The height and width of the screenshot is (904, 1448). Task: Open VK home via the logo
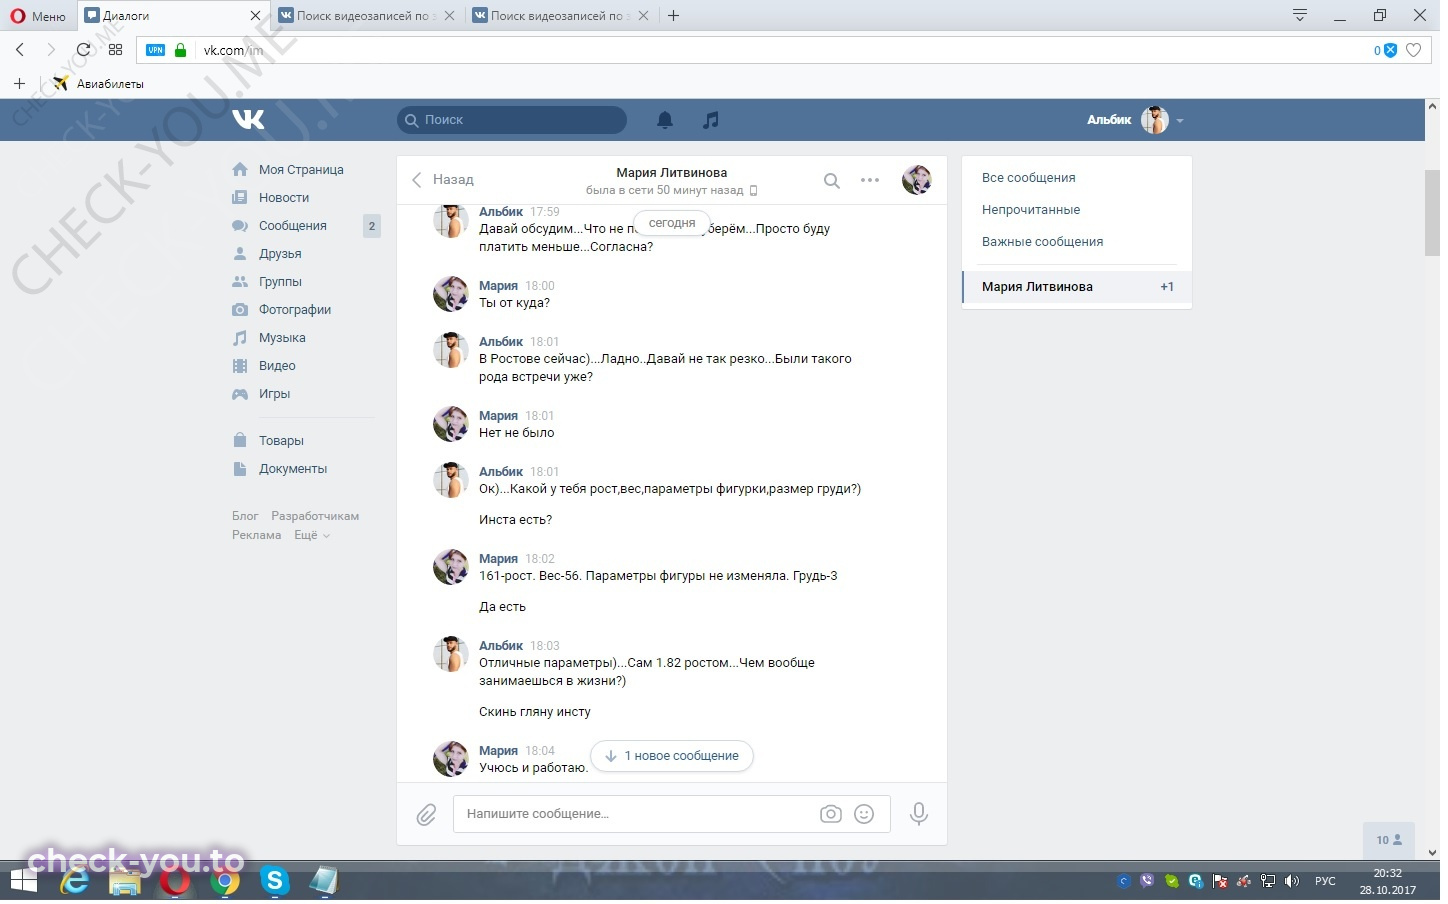click(248, 120)
